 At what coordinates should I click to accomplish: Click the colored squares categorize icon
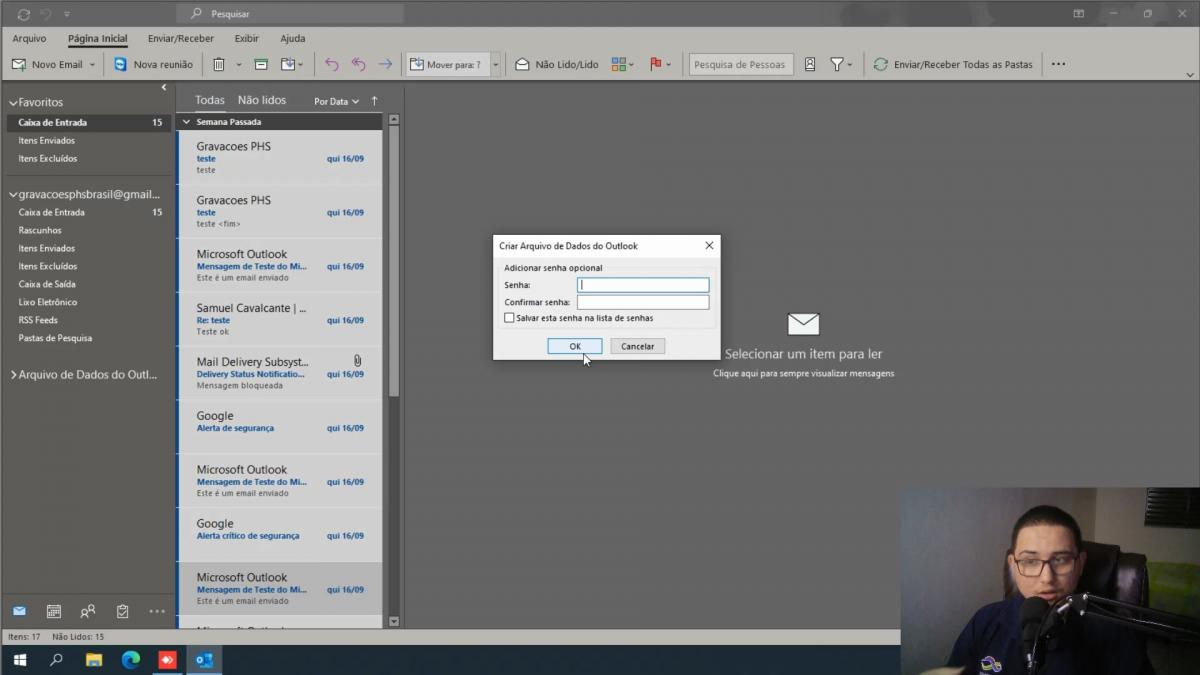point(618,64)
